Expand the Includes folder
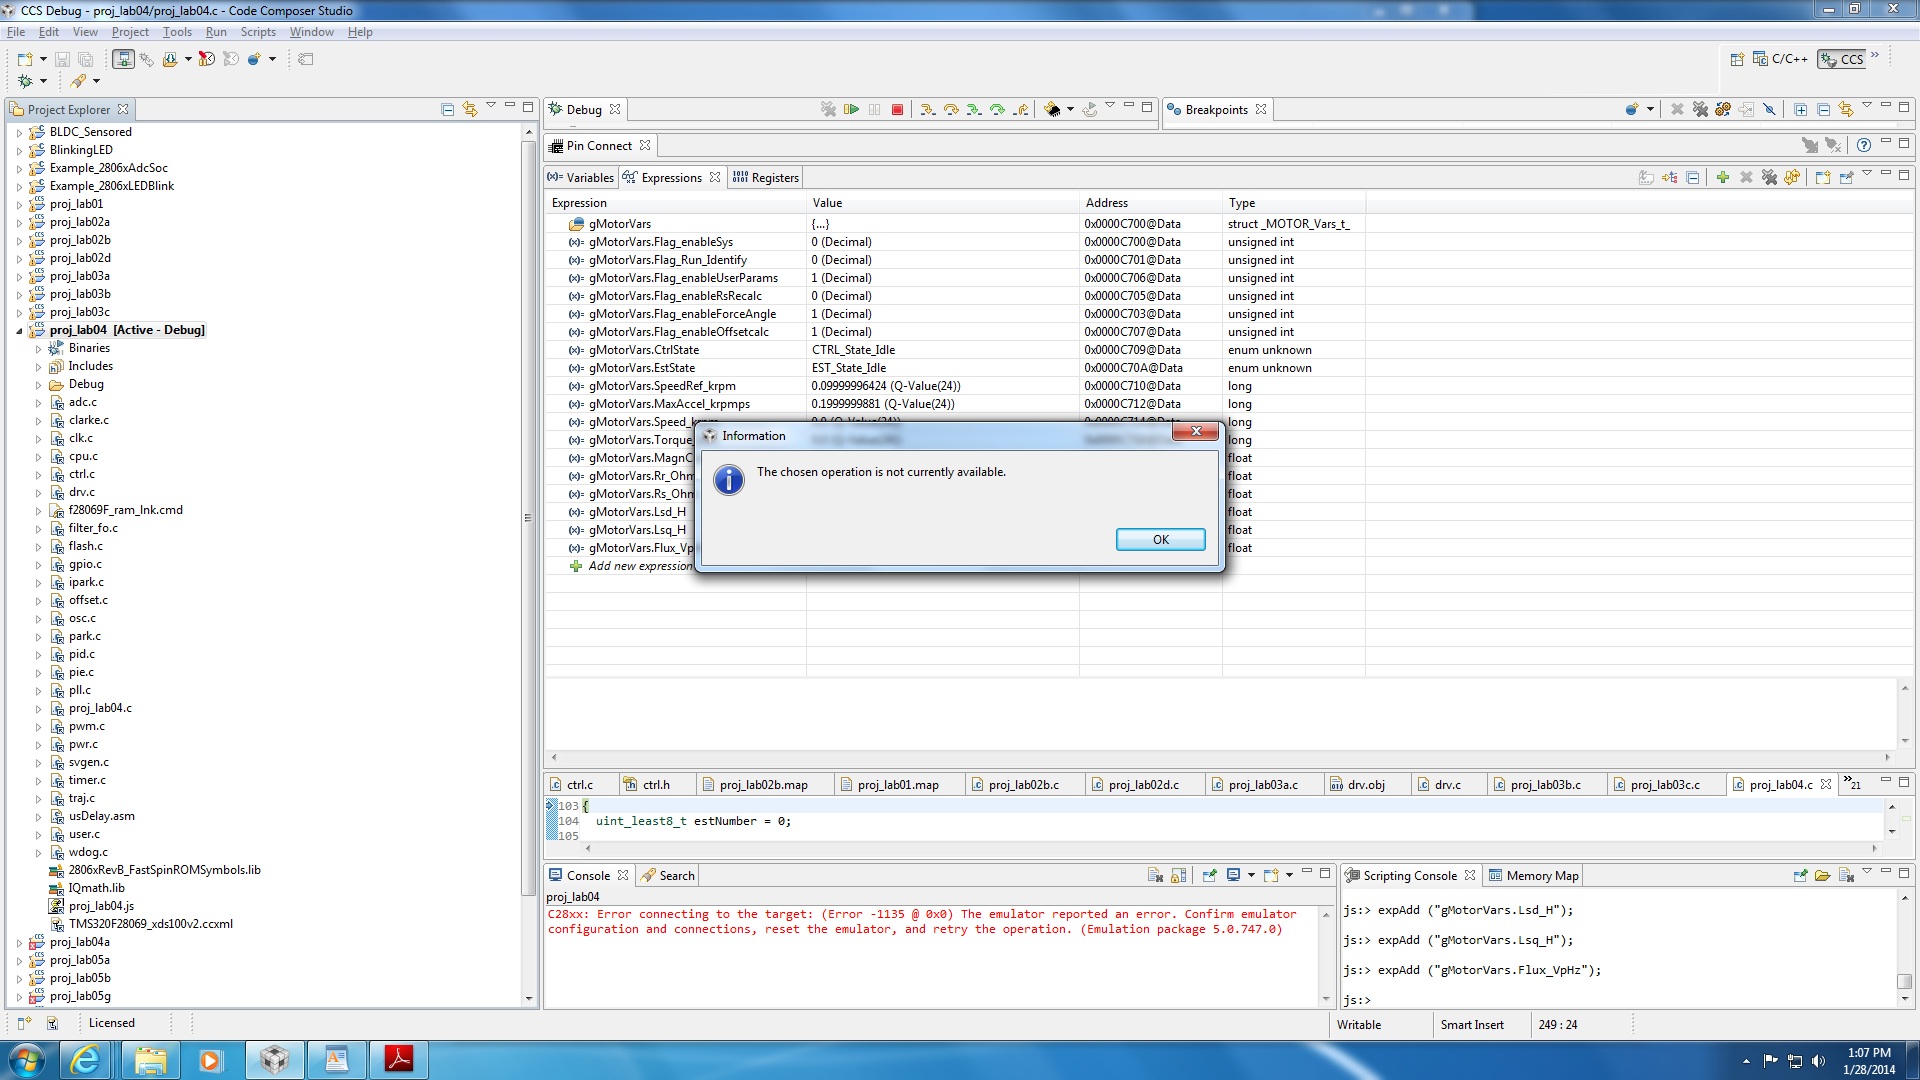The height and width of the screenshot is (1080, 1920). pos(38,367)
